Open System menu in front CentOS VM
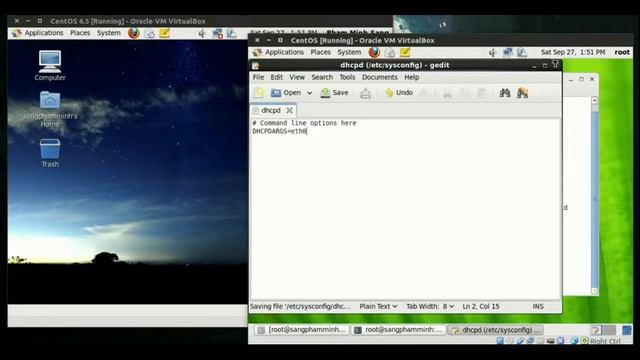 pos(349,52)
